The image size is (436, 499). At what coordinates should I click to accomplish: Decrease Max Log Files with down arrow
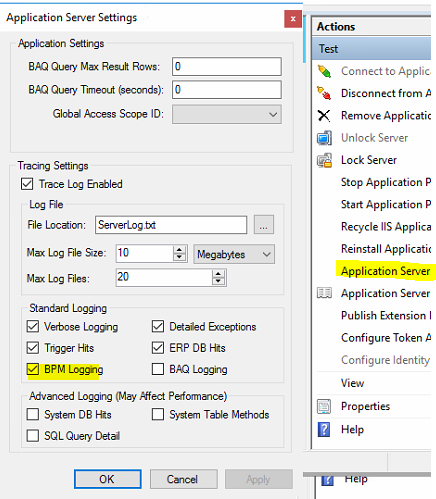(218, 282)
